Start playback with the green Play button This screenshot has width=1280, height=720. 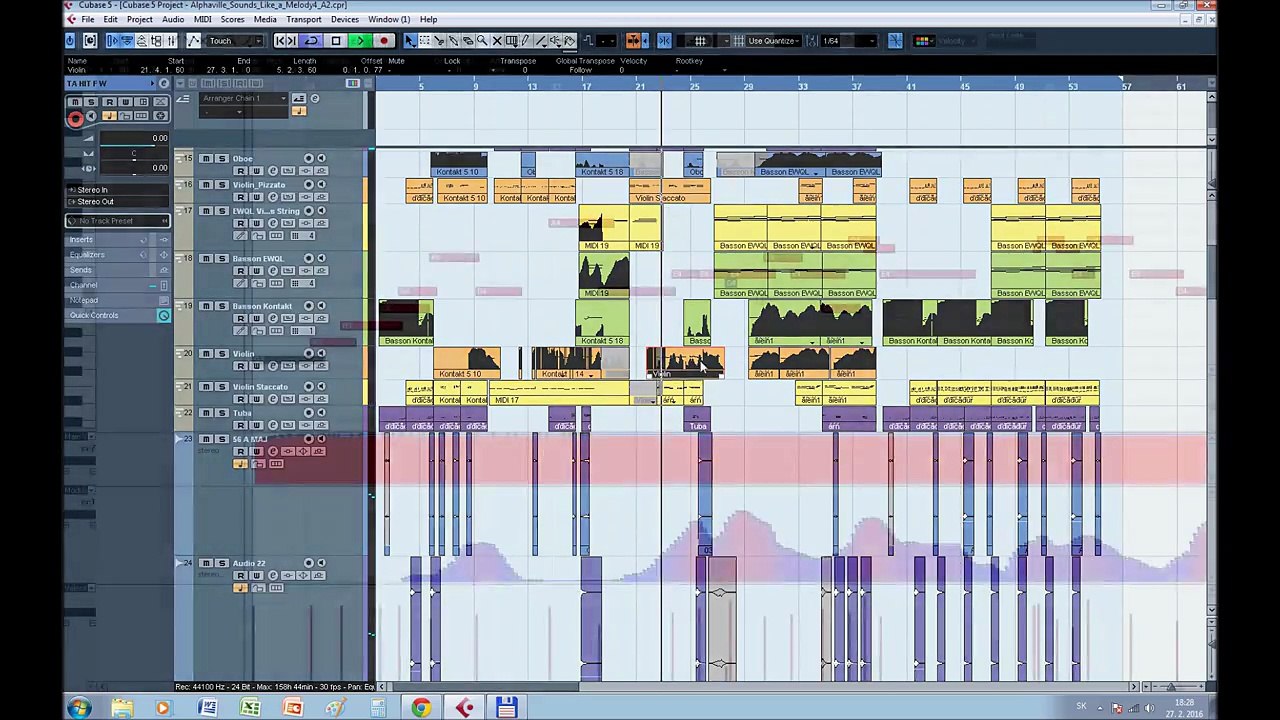[360, 41]
